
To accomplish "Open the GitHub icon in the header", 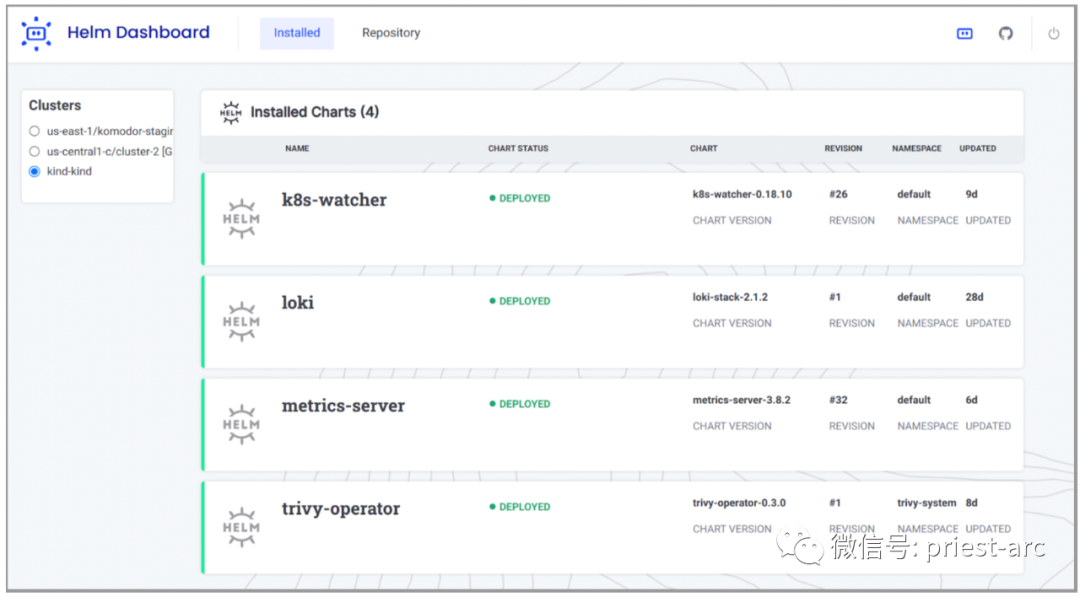I will click(x=1006, y=33).
